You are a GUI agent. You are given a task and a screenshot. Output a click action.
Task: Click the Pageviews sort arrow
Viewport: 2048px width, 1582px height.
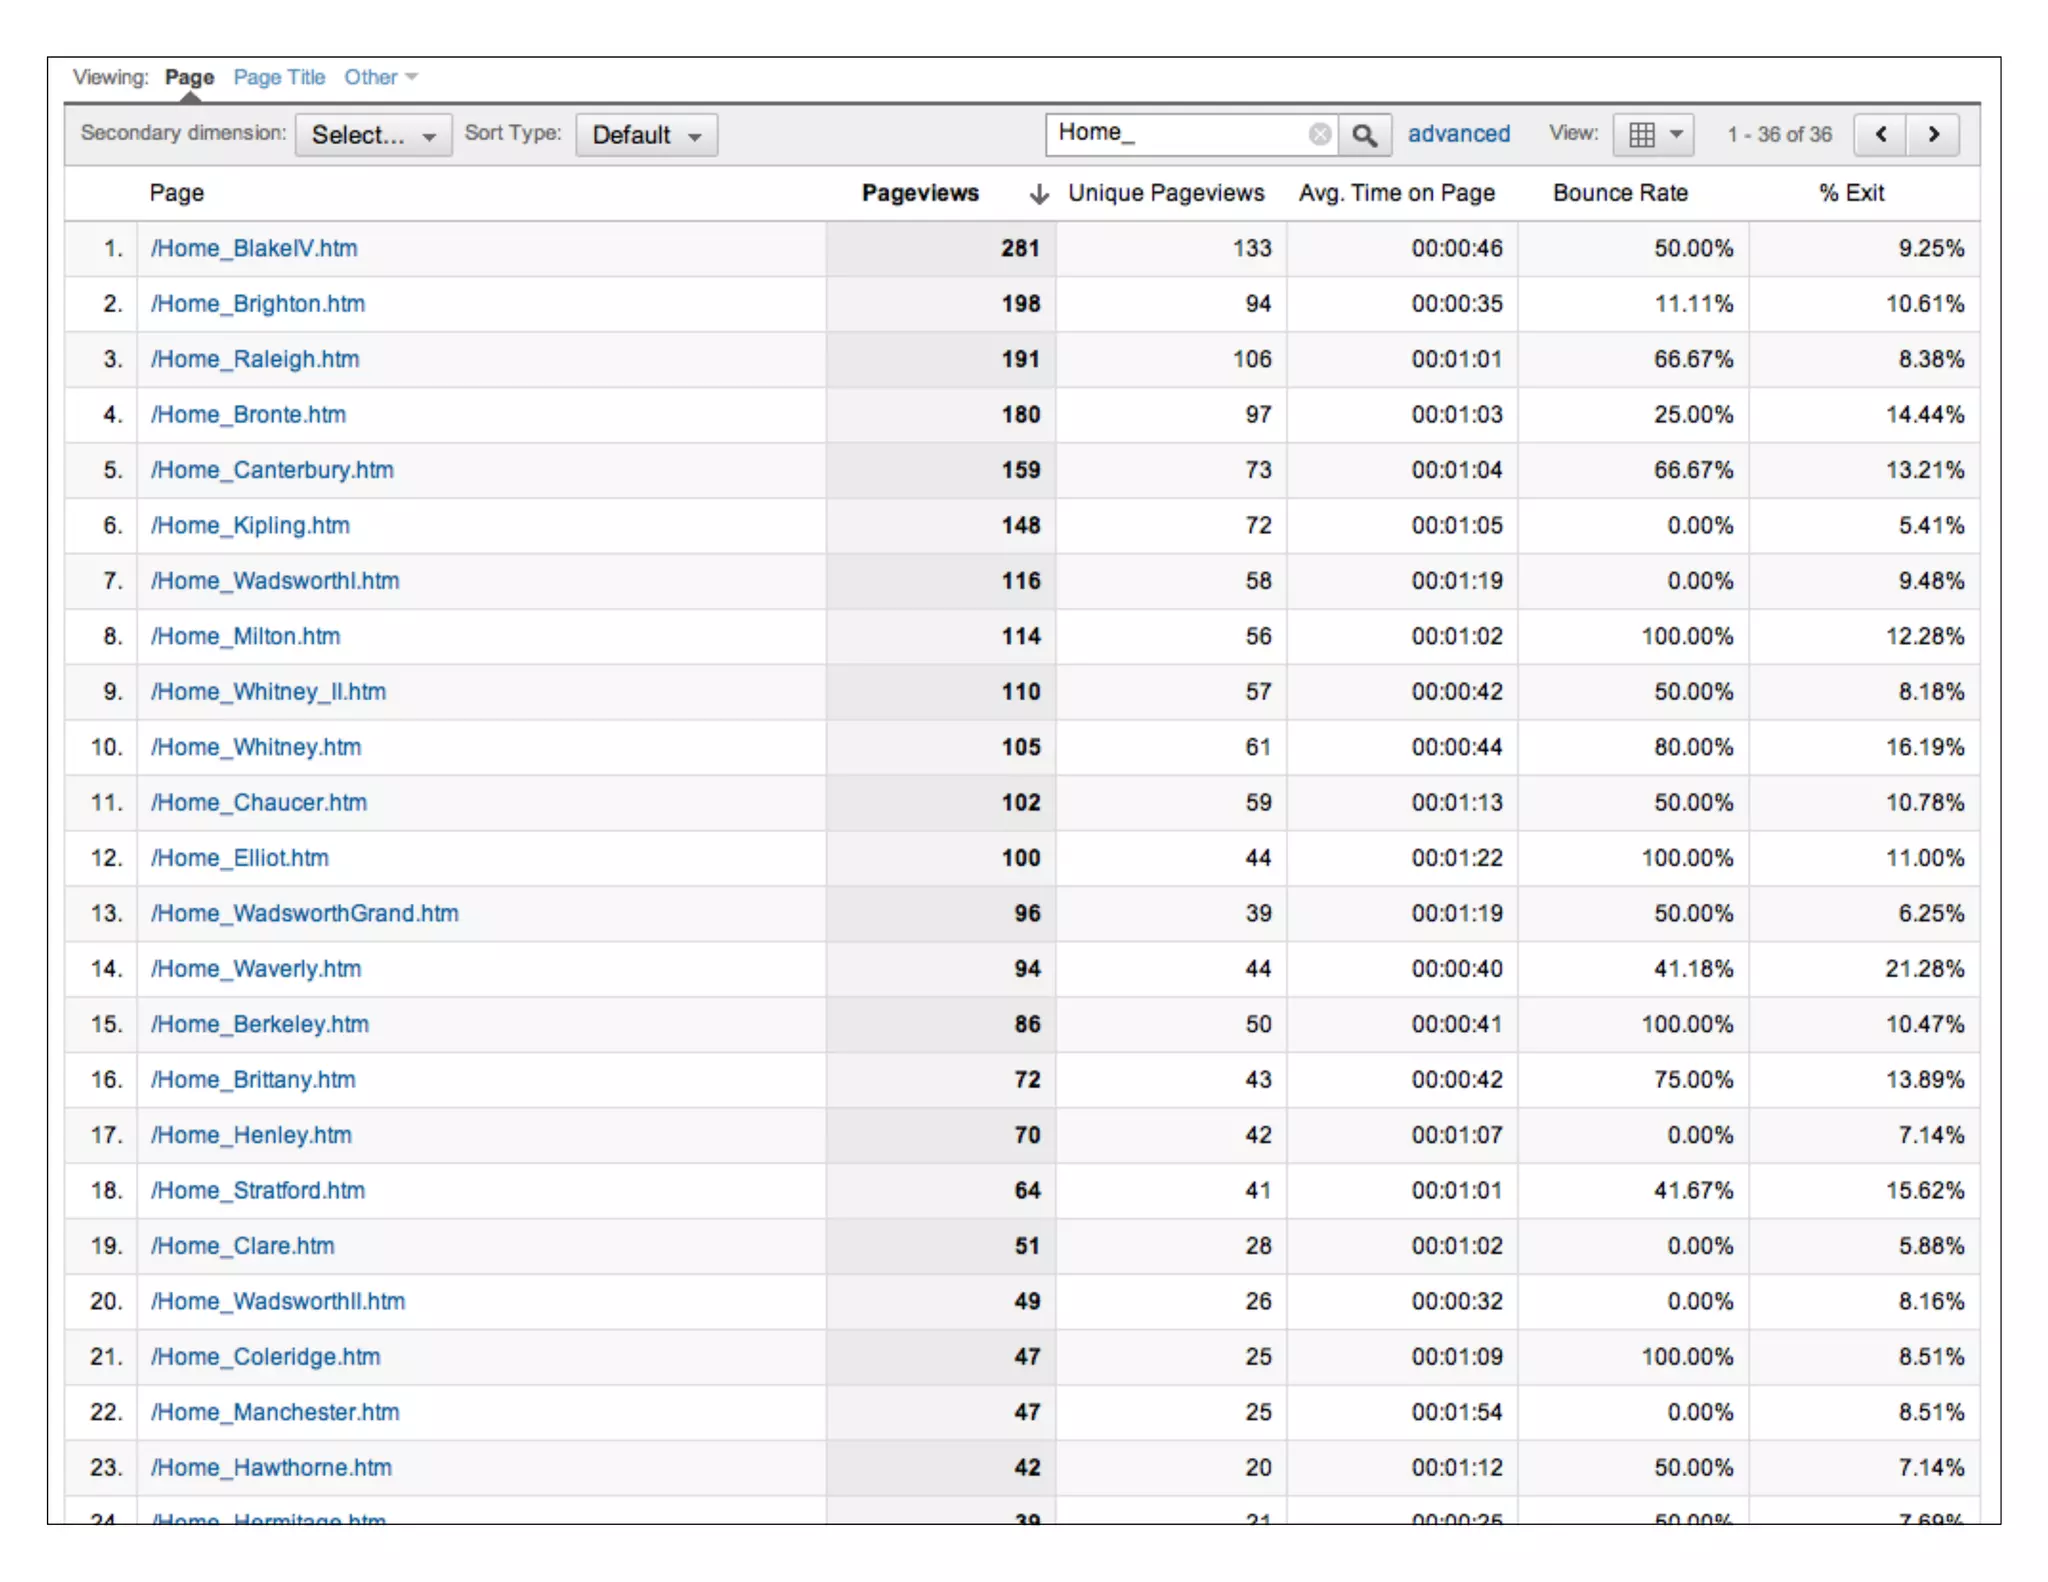pos(1039,193)
